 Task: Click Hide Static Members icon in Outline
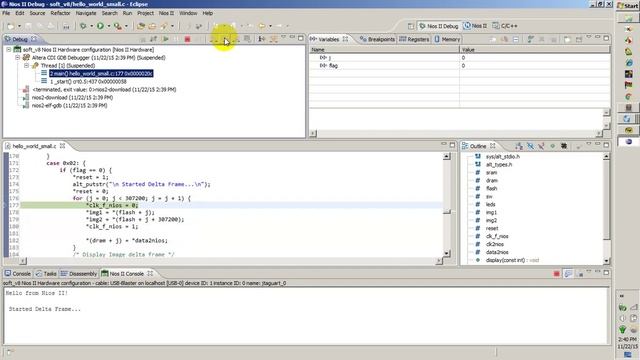click(541, 146)
